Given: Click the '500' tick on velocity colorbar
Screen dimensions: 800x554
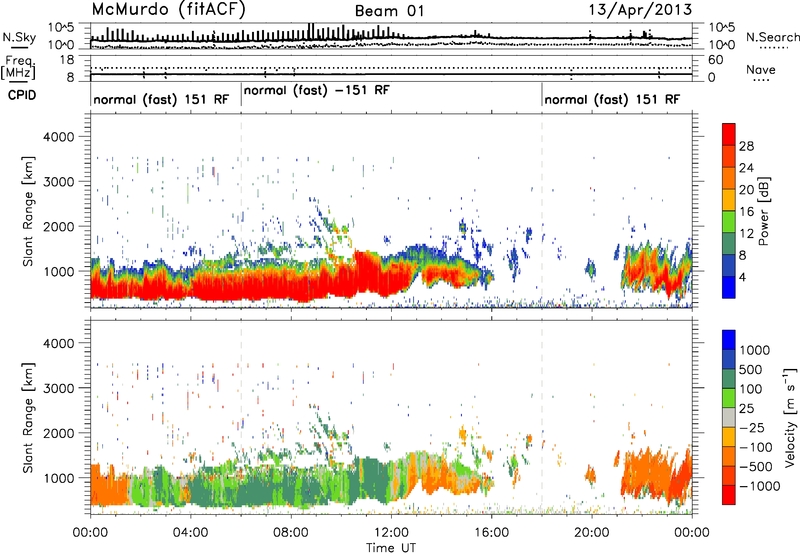Looking at the screenshot, I should coord(751,370).
